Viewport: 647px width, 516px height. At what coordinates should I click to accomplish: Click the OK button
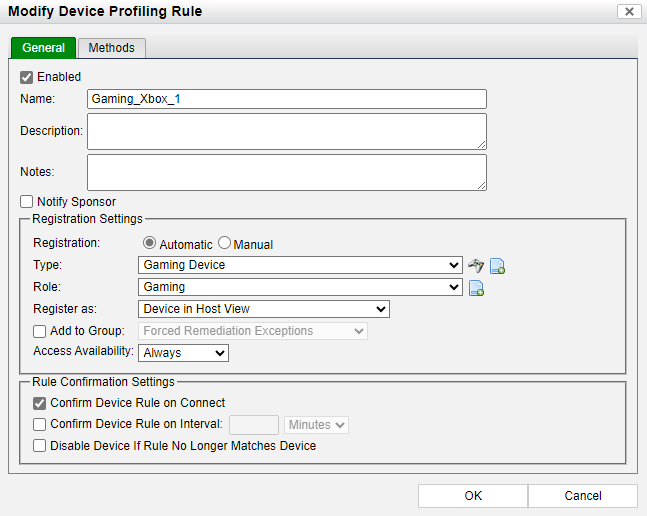tap(473, 496)
